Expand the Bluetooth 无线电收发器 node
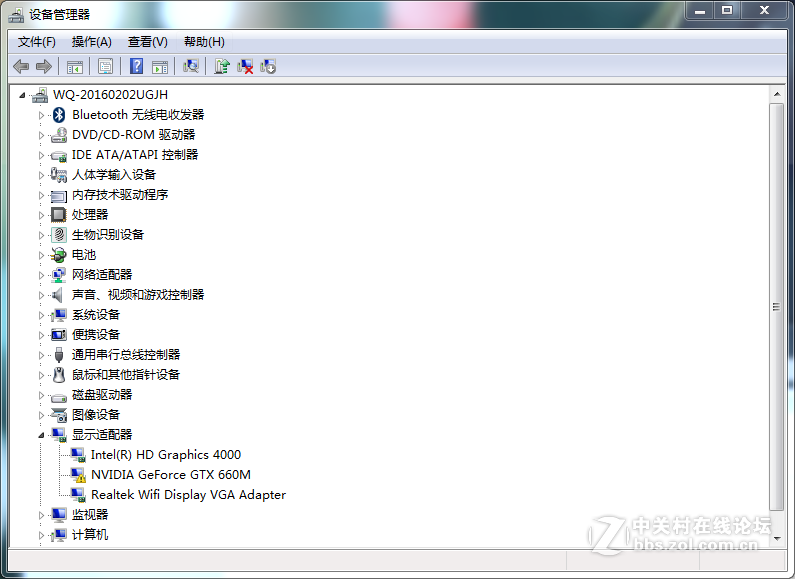This screenshot has height=579, width=795. (x=41, y=115)
